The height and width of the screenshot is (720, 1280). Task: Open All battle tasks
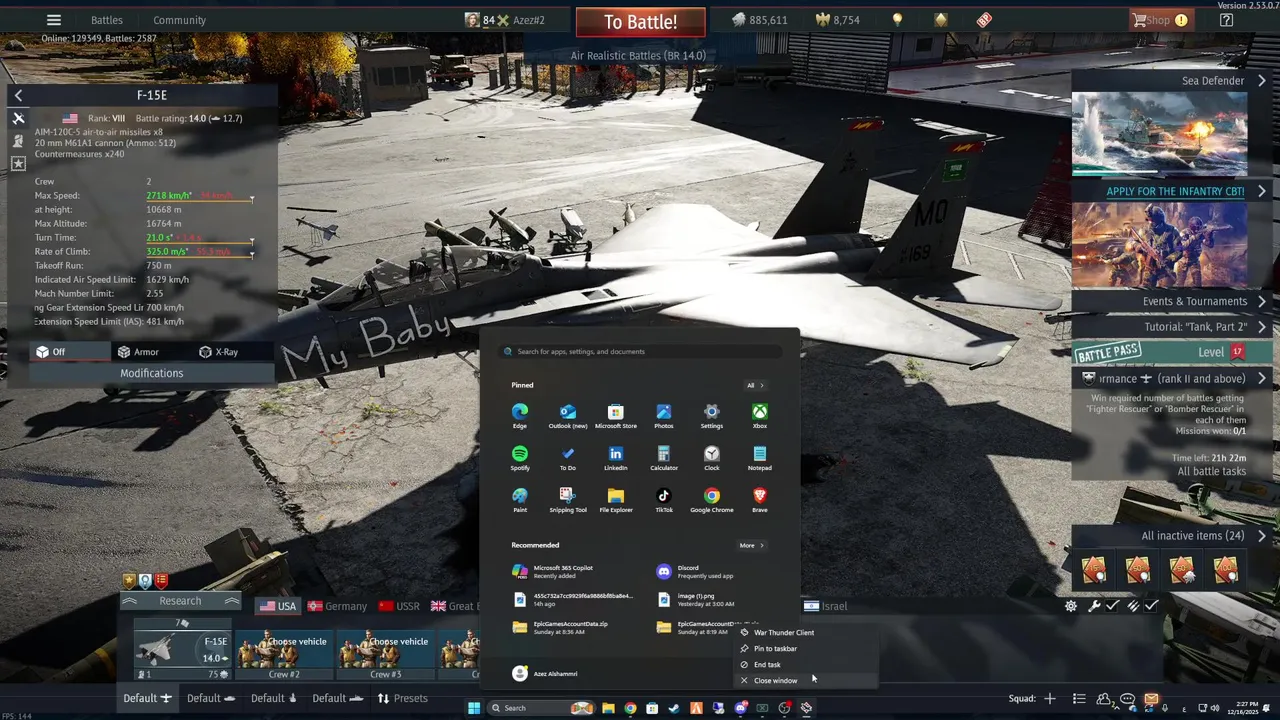pyautogui.click(x=1211, y=471)
